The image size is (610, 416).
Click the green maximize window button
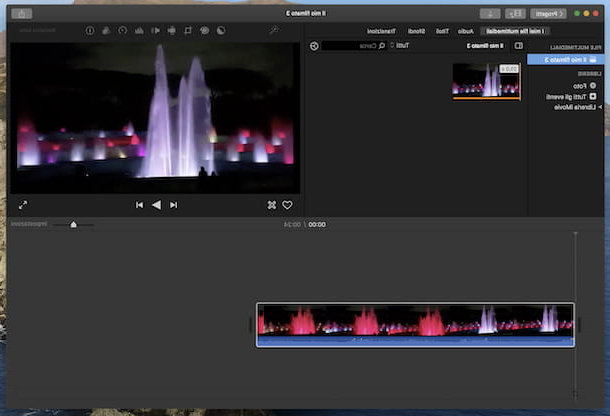577,14
